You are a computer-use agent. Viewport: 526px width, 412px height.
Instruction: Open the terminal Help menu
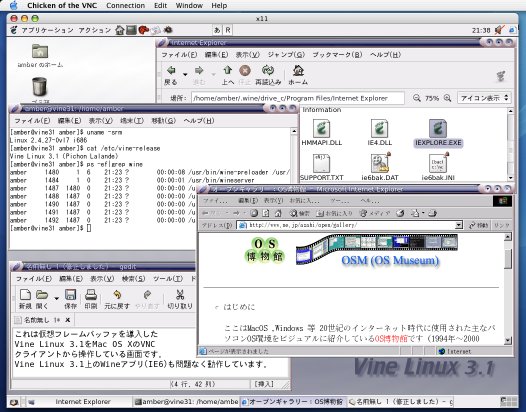coord(199,120)
